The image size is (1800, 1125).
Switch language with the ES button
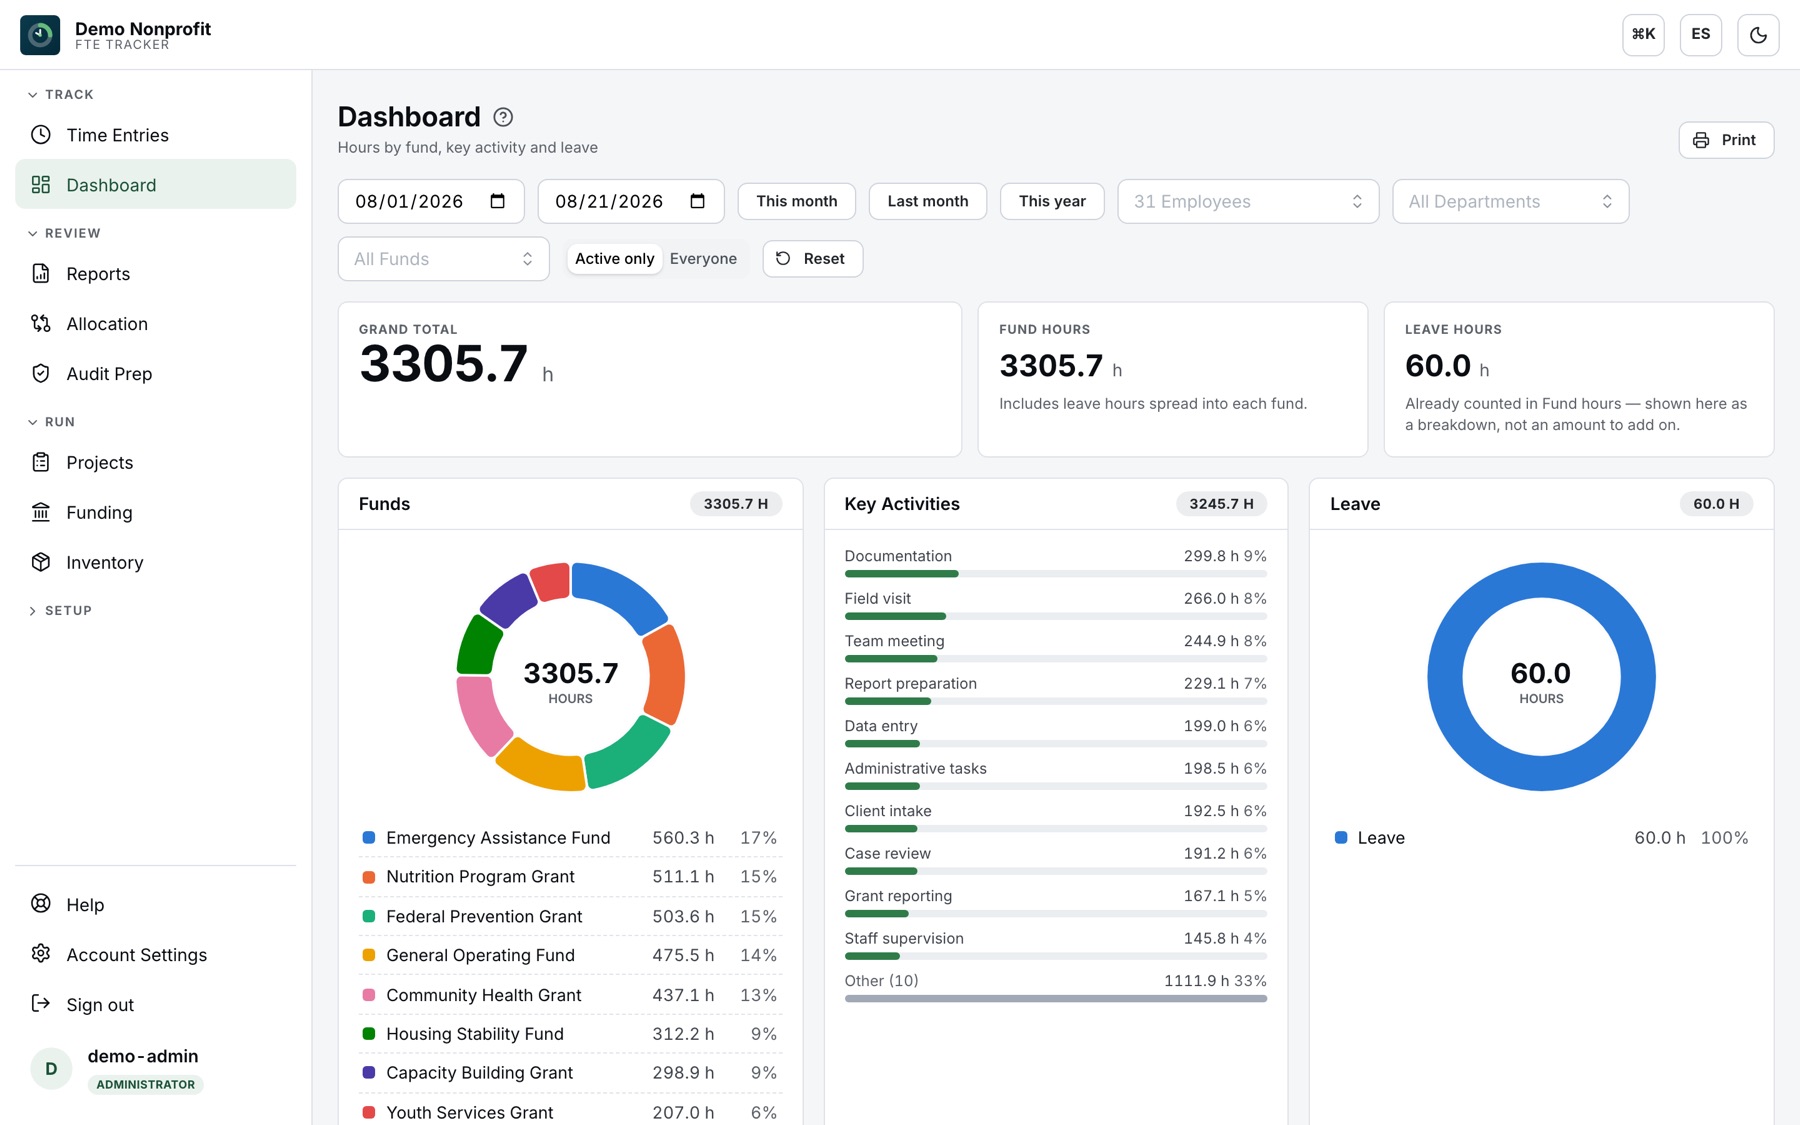(x=1701, y=35)
